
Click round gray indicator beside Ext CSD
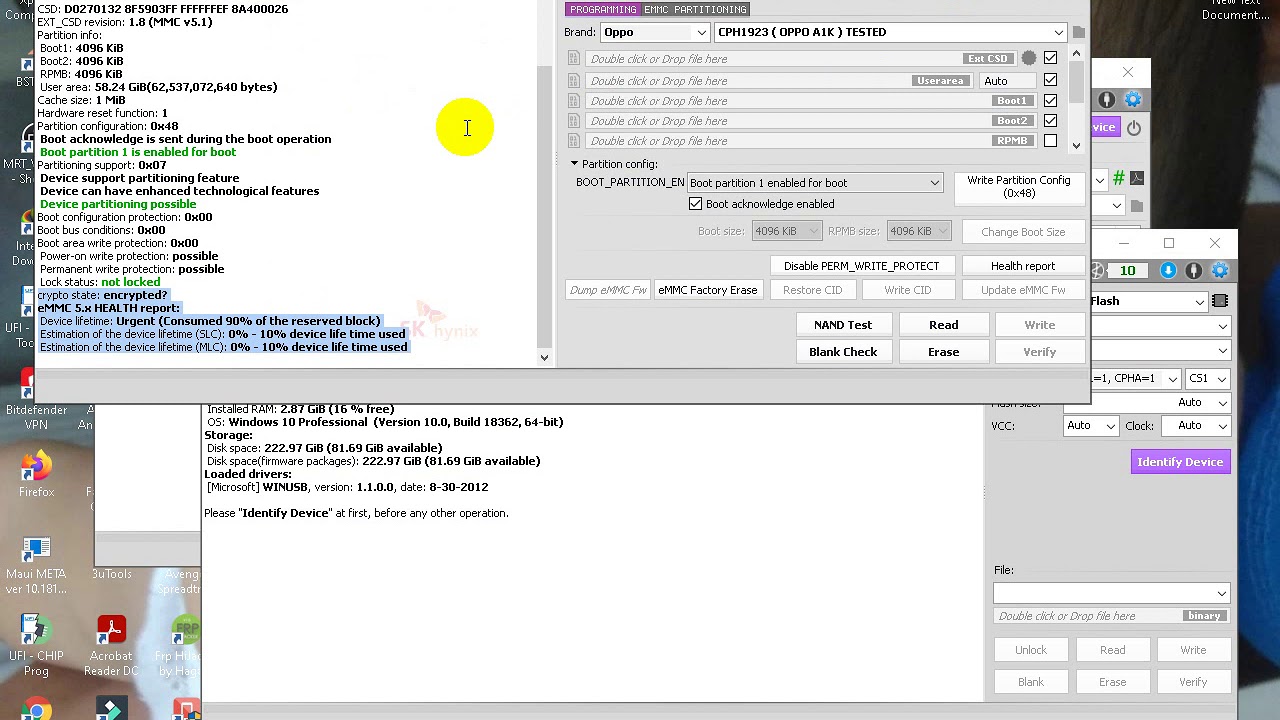click(1028, 59)
